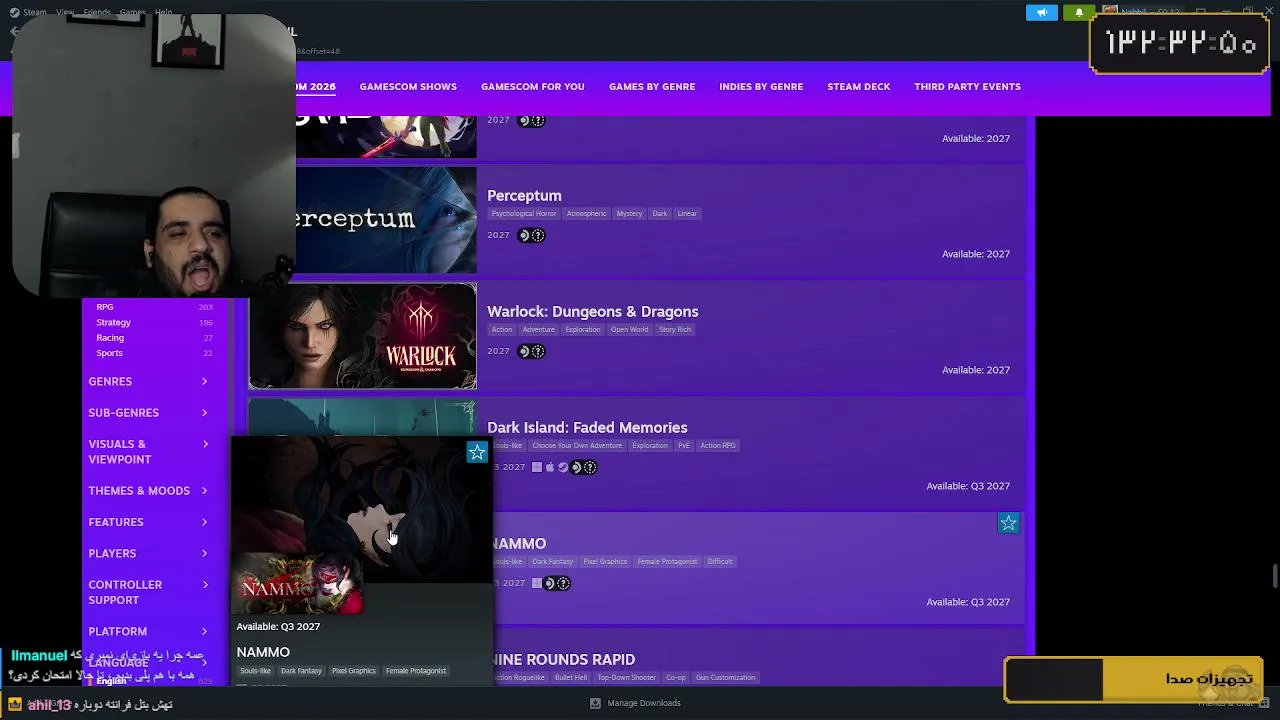Click the Top-Down Shooter tag
Viewport: 1280px width, 720px height.
click(627, 678)
